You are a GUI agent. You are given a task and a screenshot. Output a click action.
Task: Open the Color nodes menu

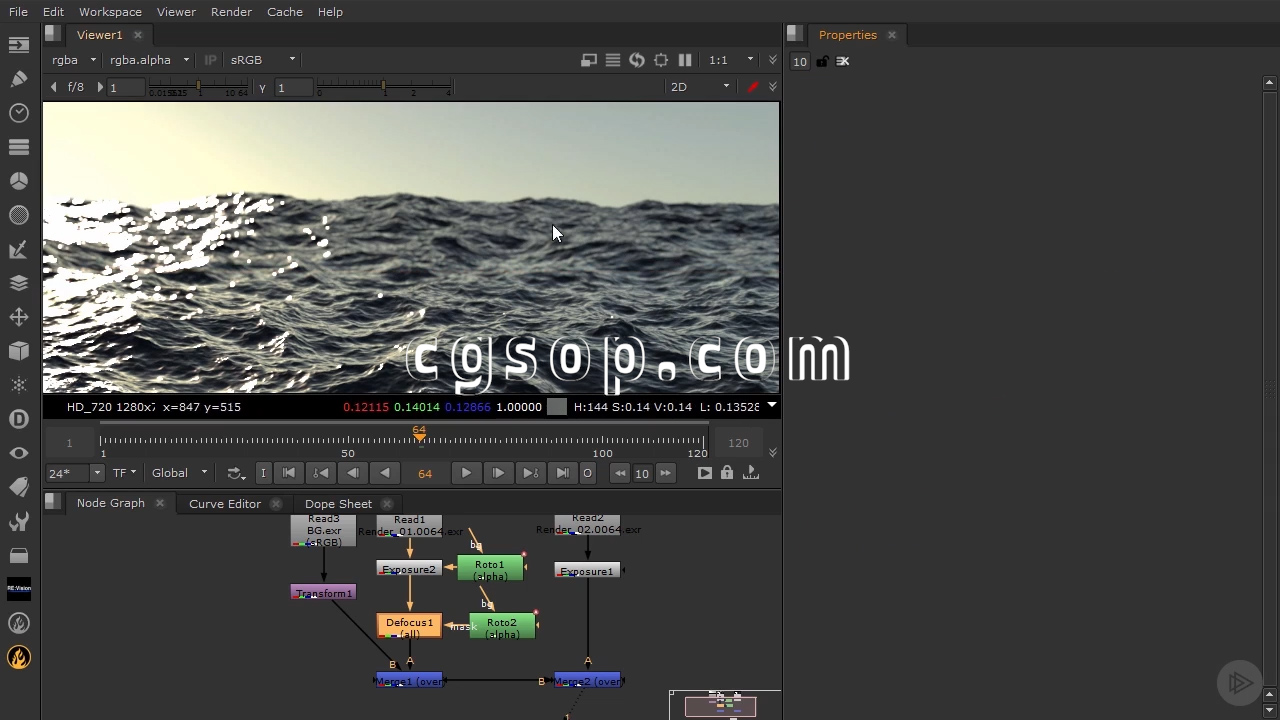point(18,181)
